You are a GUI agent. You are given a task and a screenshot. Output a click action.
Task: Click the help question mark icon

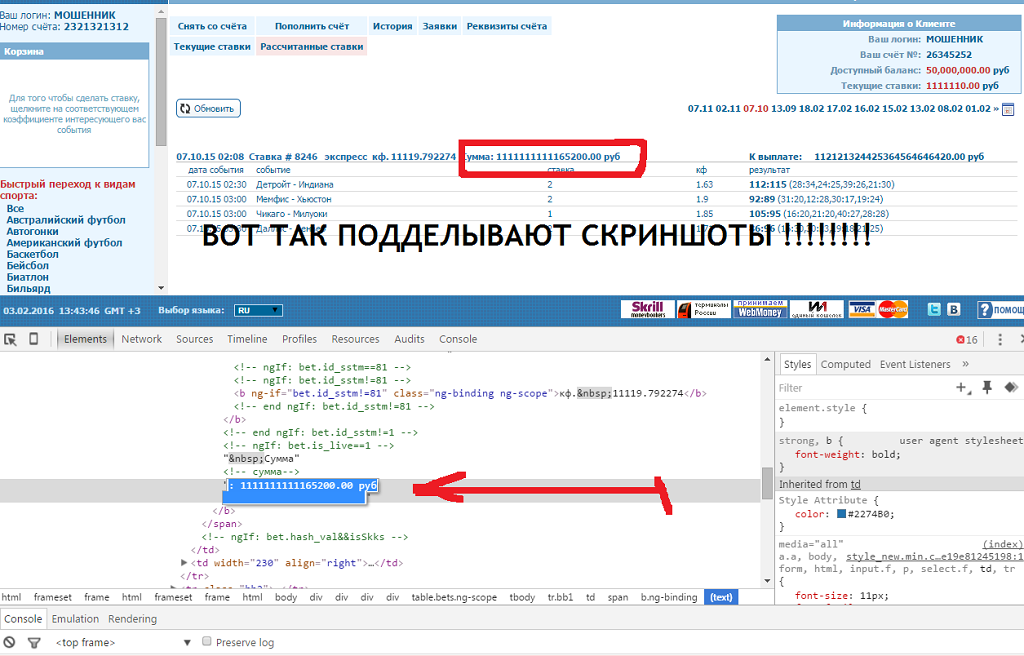tap(985, 310)
